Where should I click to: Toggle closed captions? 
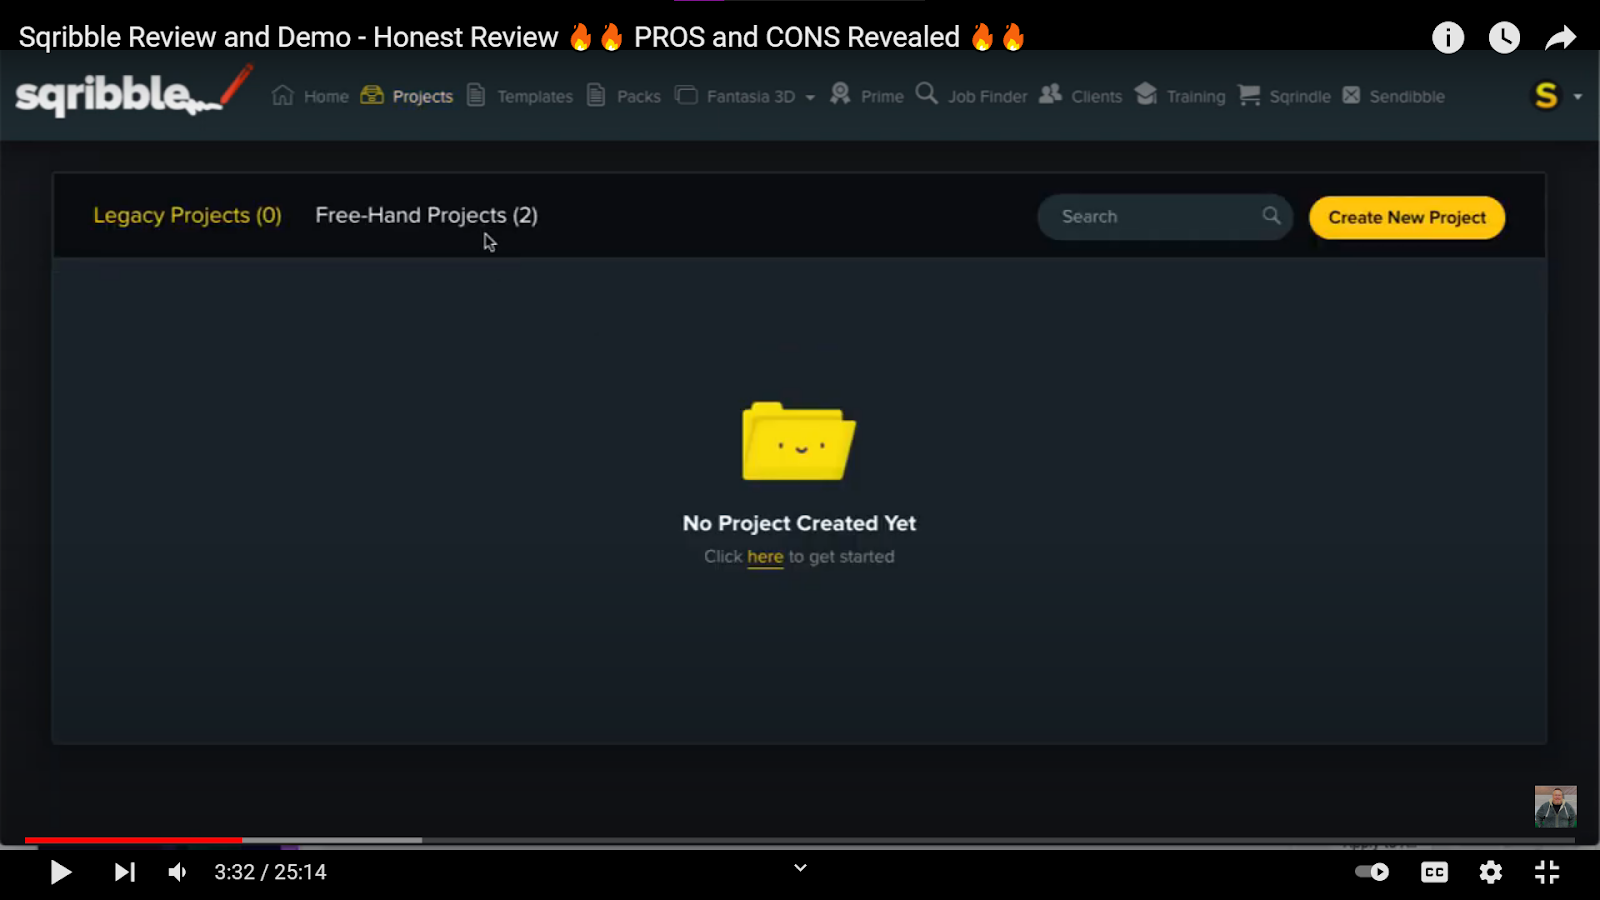tap(1434, 872)
